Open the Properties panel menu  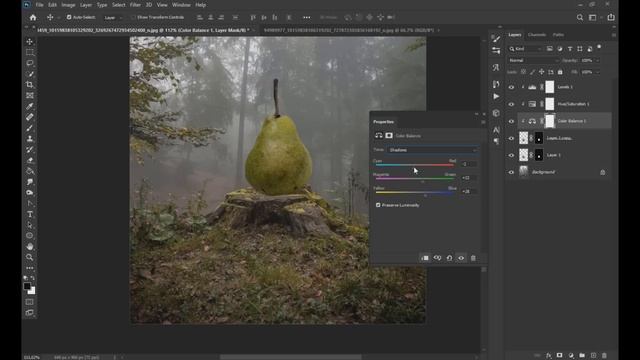[483, 122]
